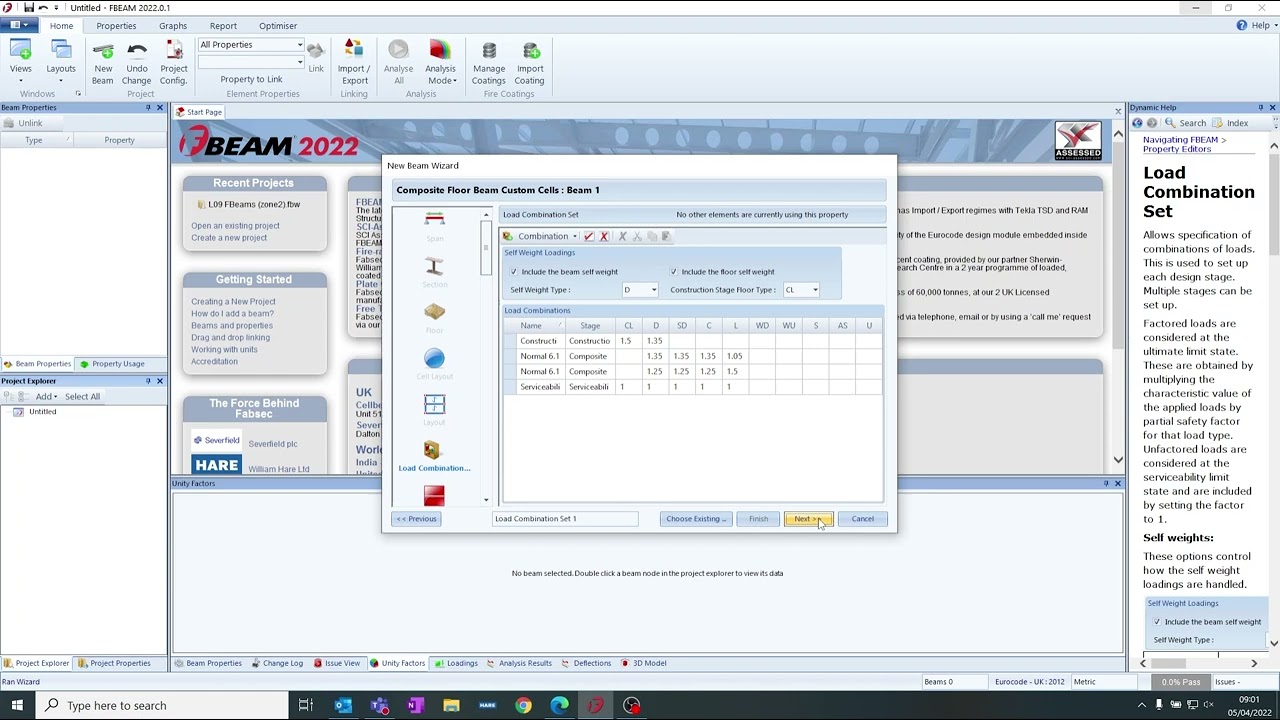Click the paste icon in the combination toolbar
Viewport: 1280px width, 720px height.
coord(666,236)
